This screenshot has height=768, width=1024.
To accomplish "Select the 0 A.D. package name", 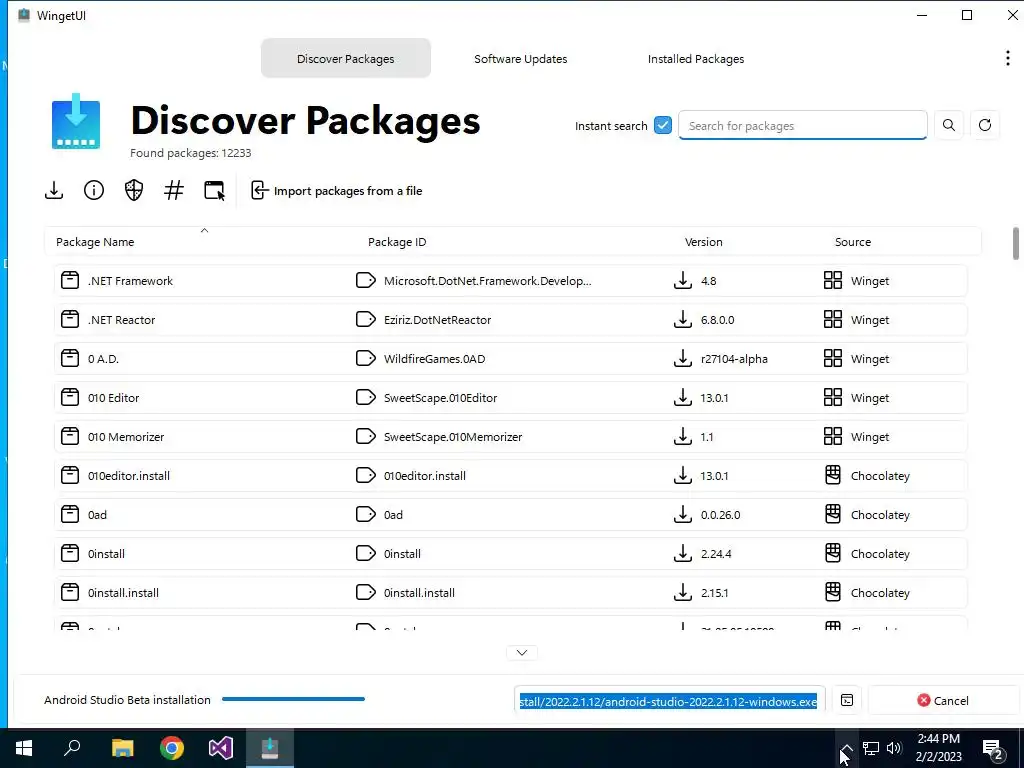I will (103, 359).
